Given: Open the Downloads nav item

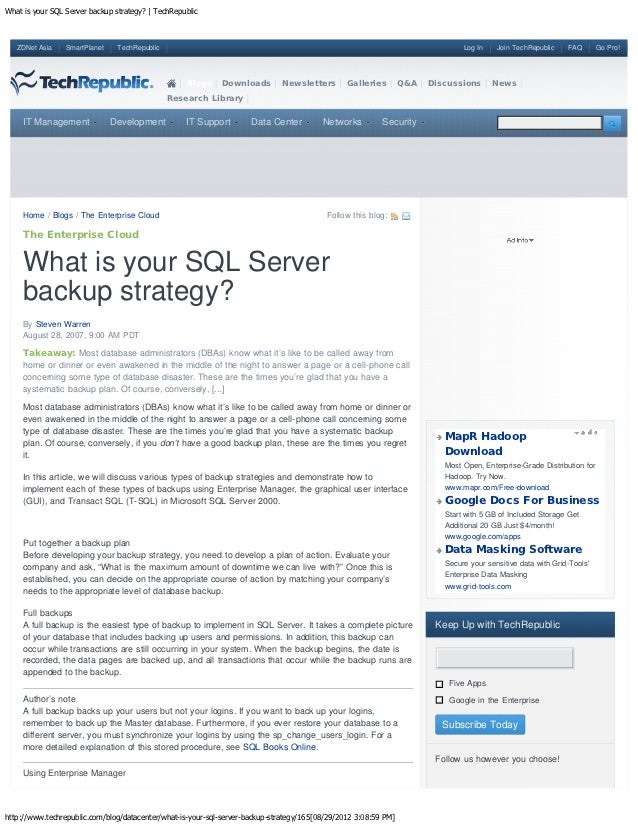Looking at the screenshot, I should point(246,83).
